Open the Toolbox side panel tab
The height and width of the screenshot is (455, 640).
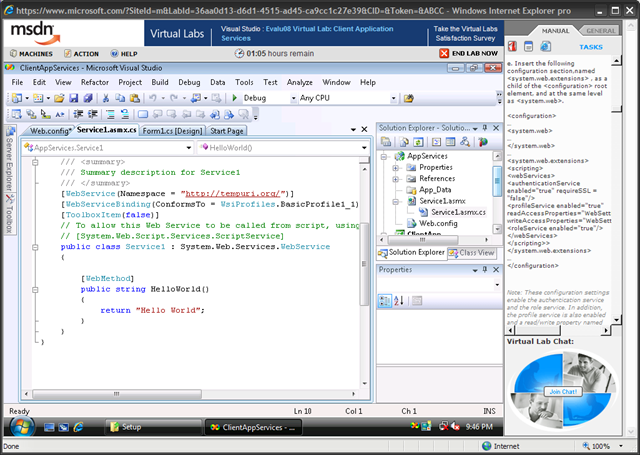click(10, 214)
